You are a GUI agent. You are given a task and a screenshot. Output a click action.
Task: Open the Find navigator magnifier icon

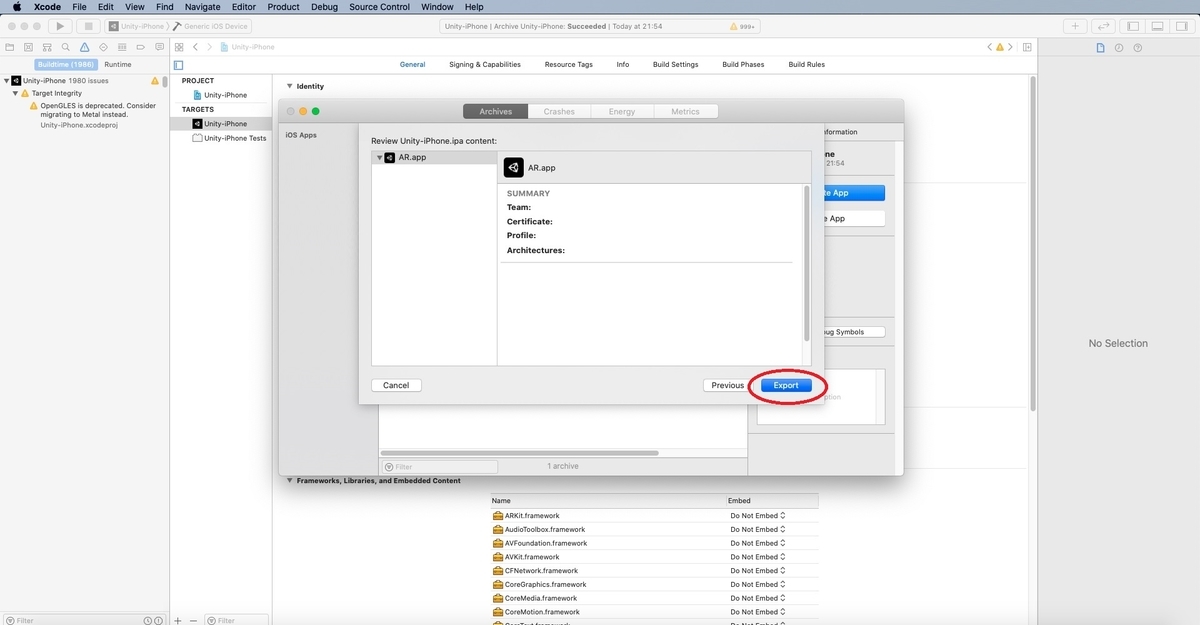point(66,47)
